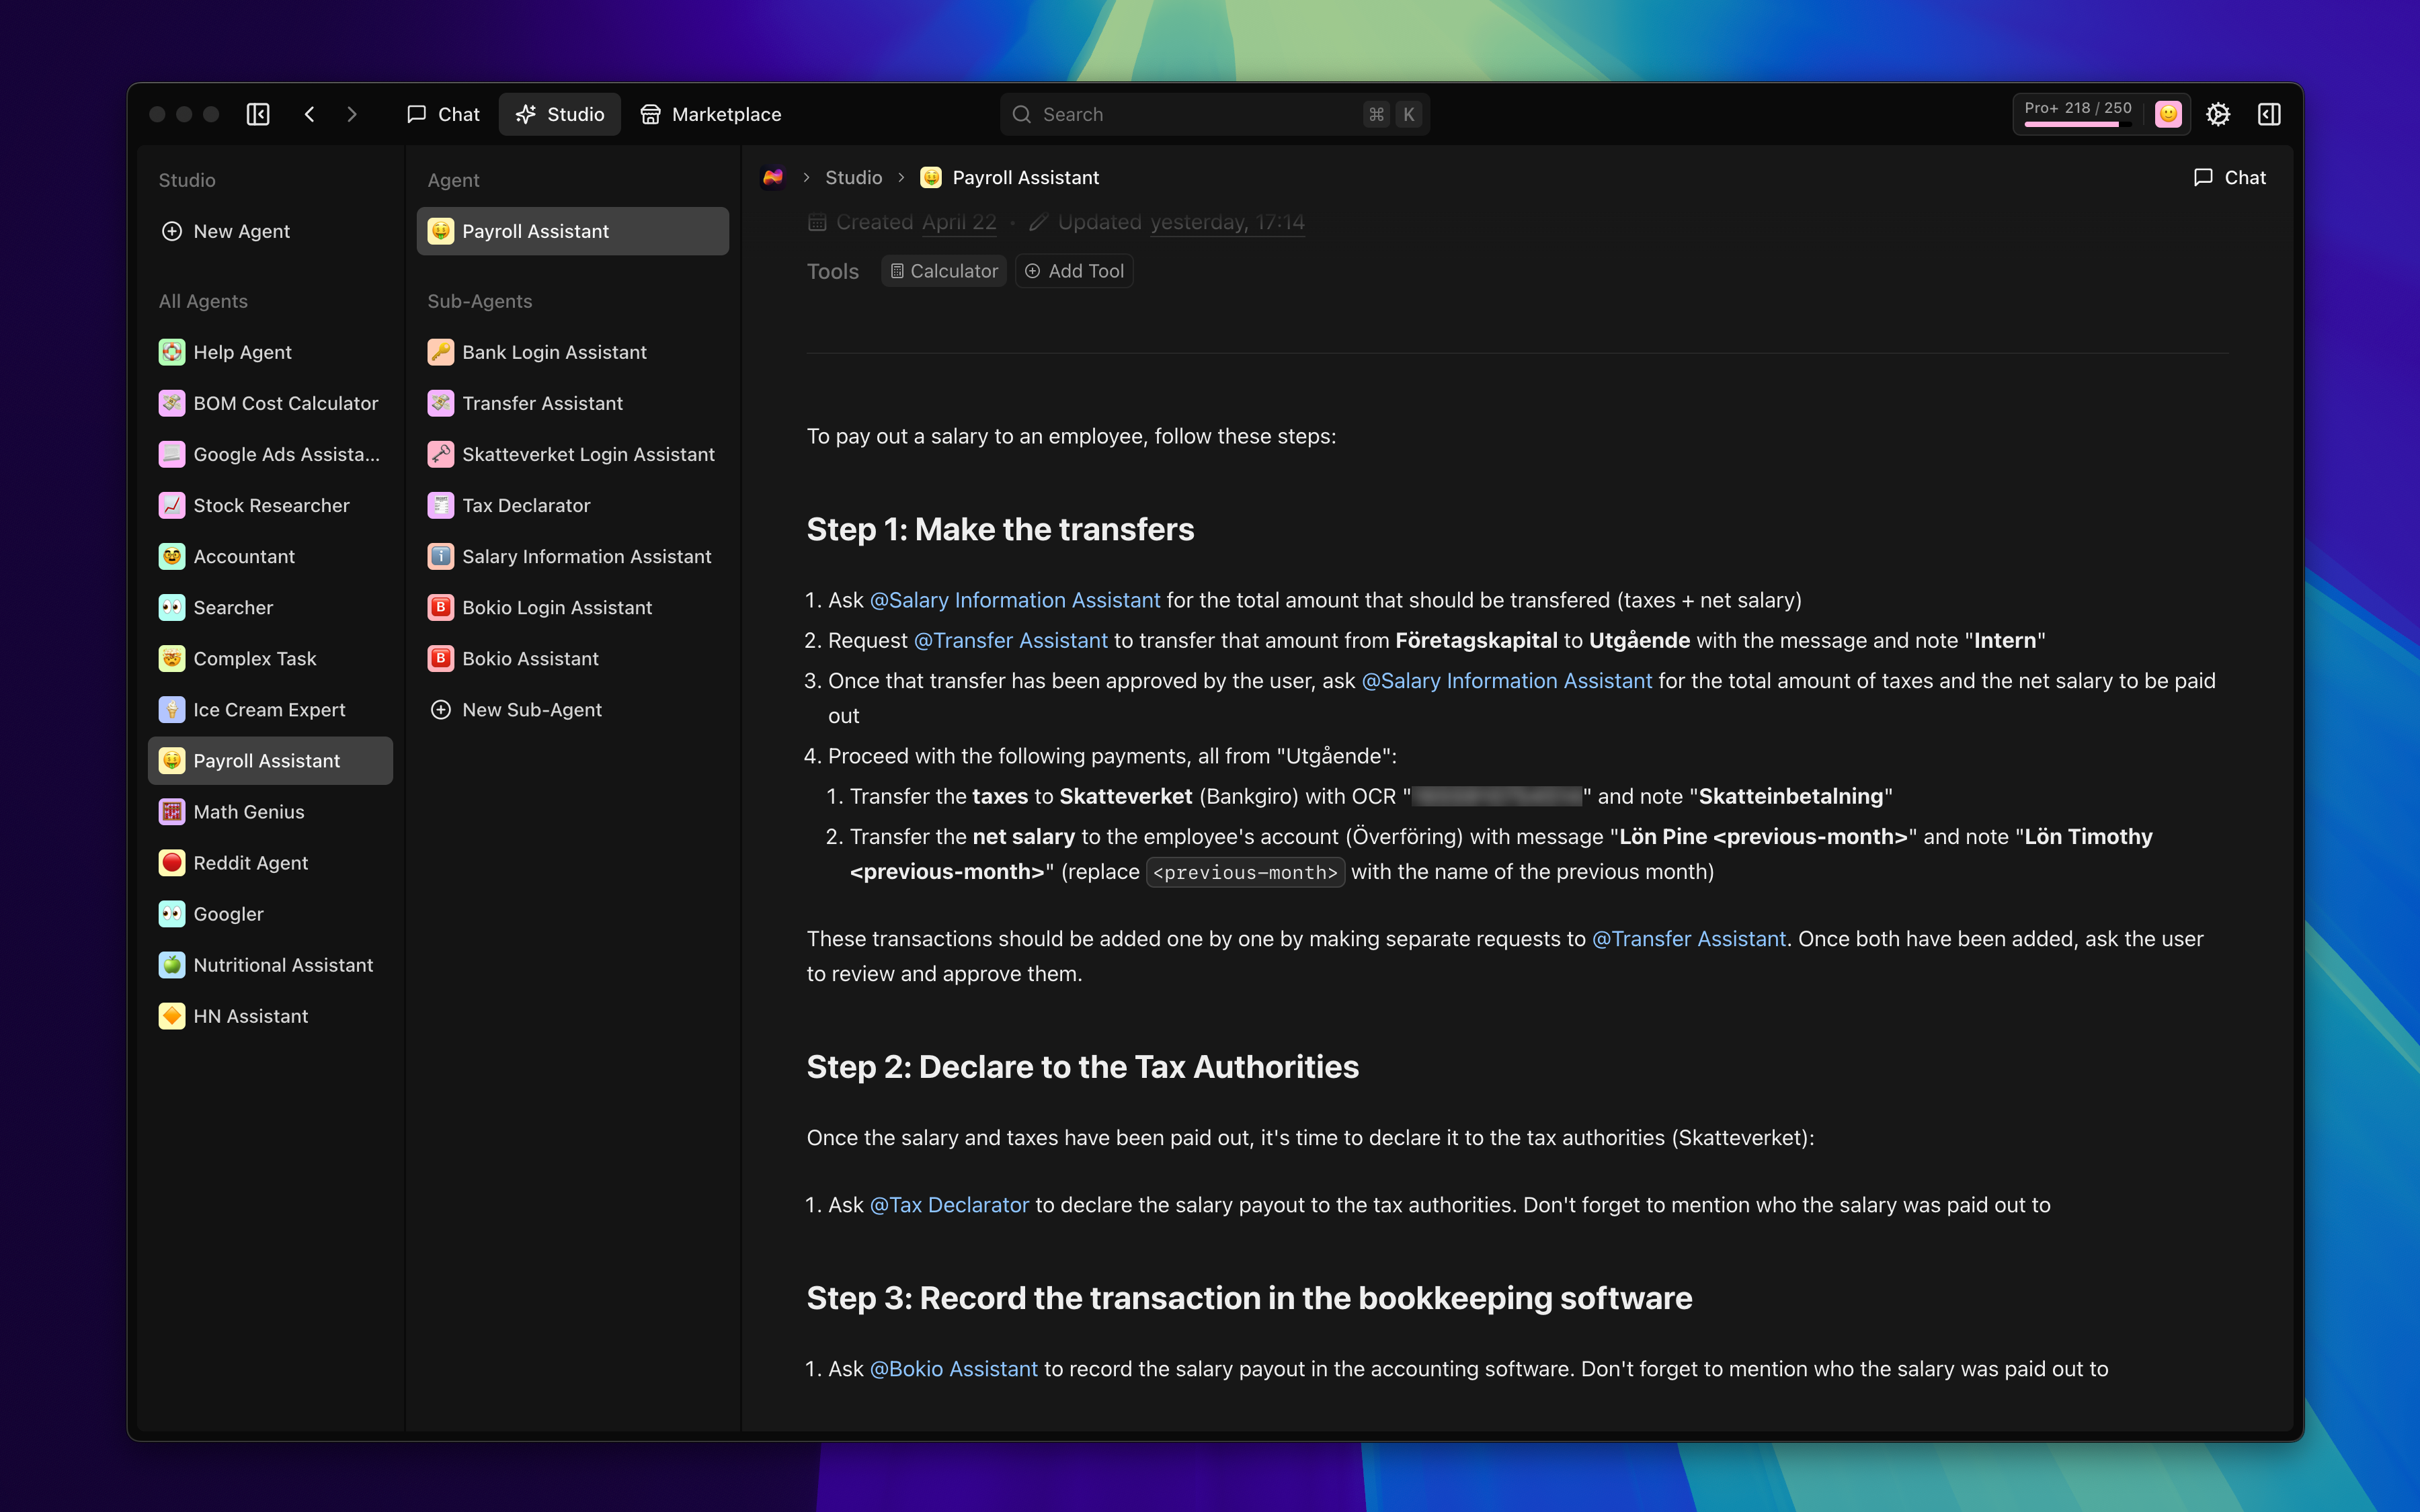Toggle the left sidebar panel icon
This screenshot has width=2420, height=1512.
click(x=258, y=114)
